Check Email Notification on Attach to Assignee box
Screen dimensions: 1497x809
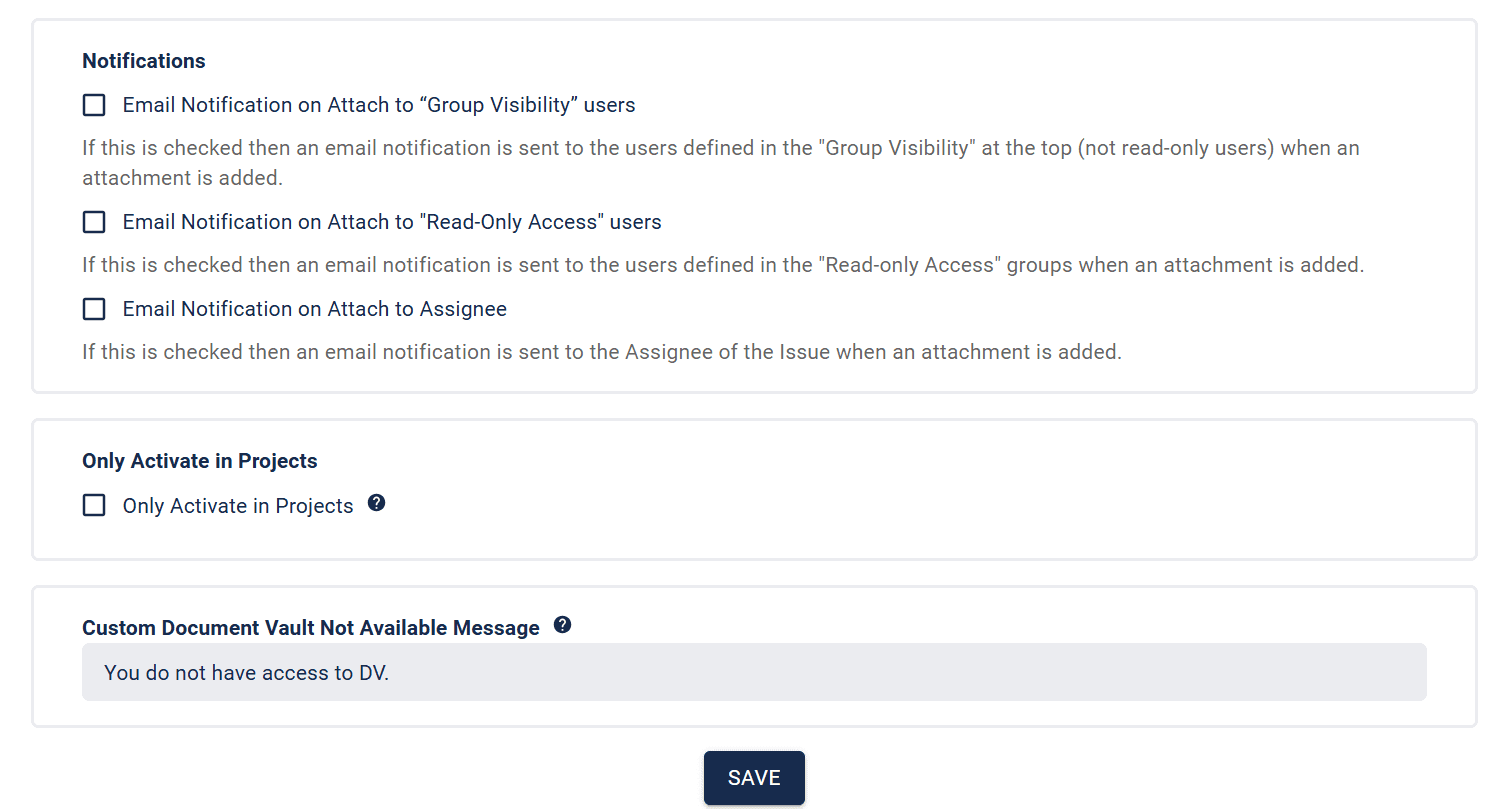click(x=94, y=309)
